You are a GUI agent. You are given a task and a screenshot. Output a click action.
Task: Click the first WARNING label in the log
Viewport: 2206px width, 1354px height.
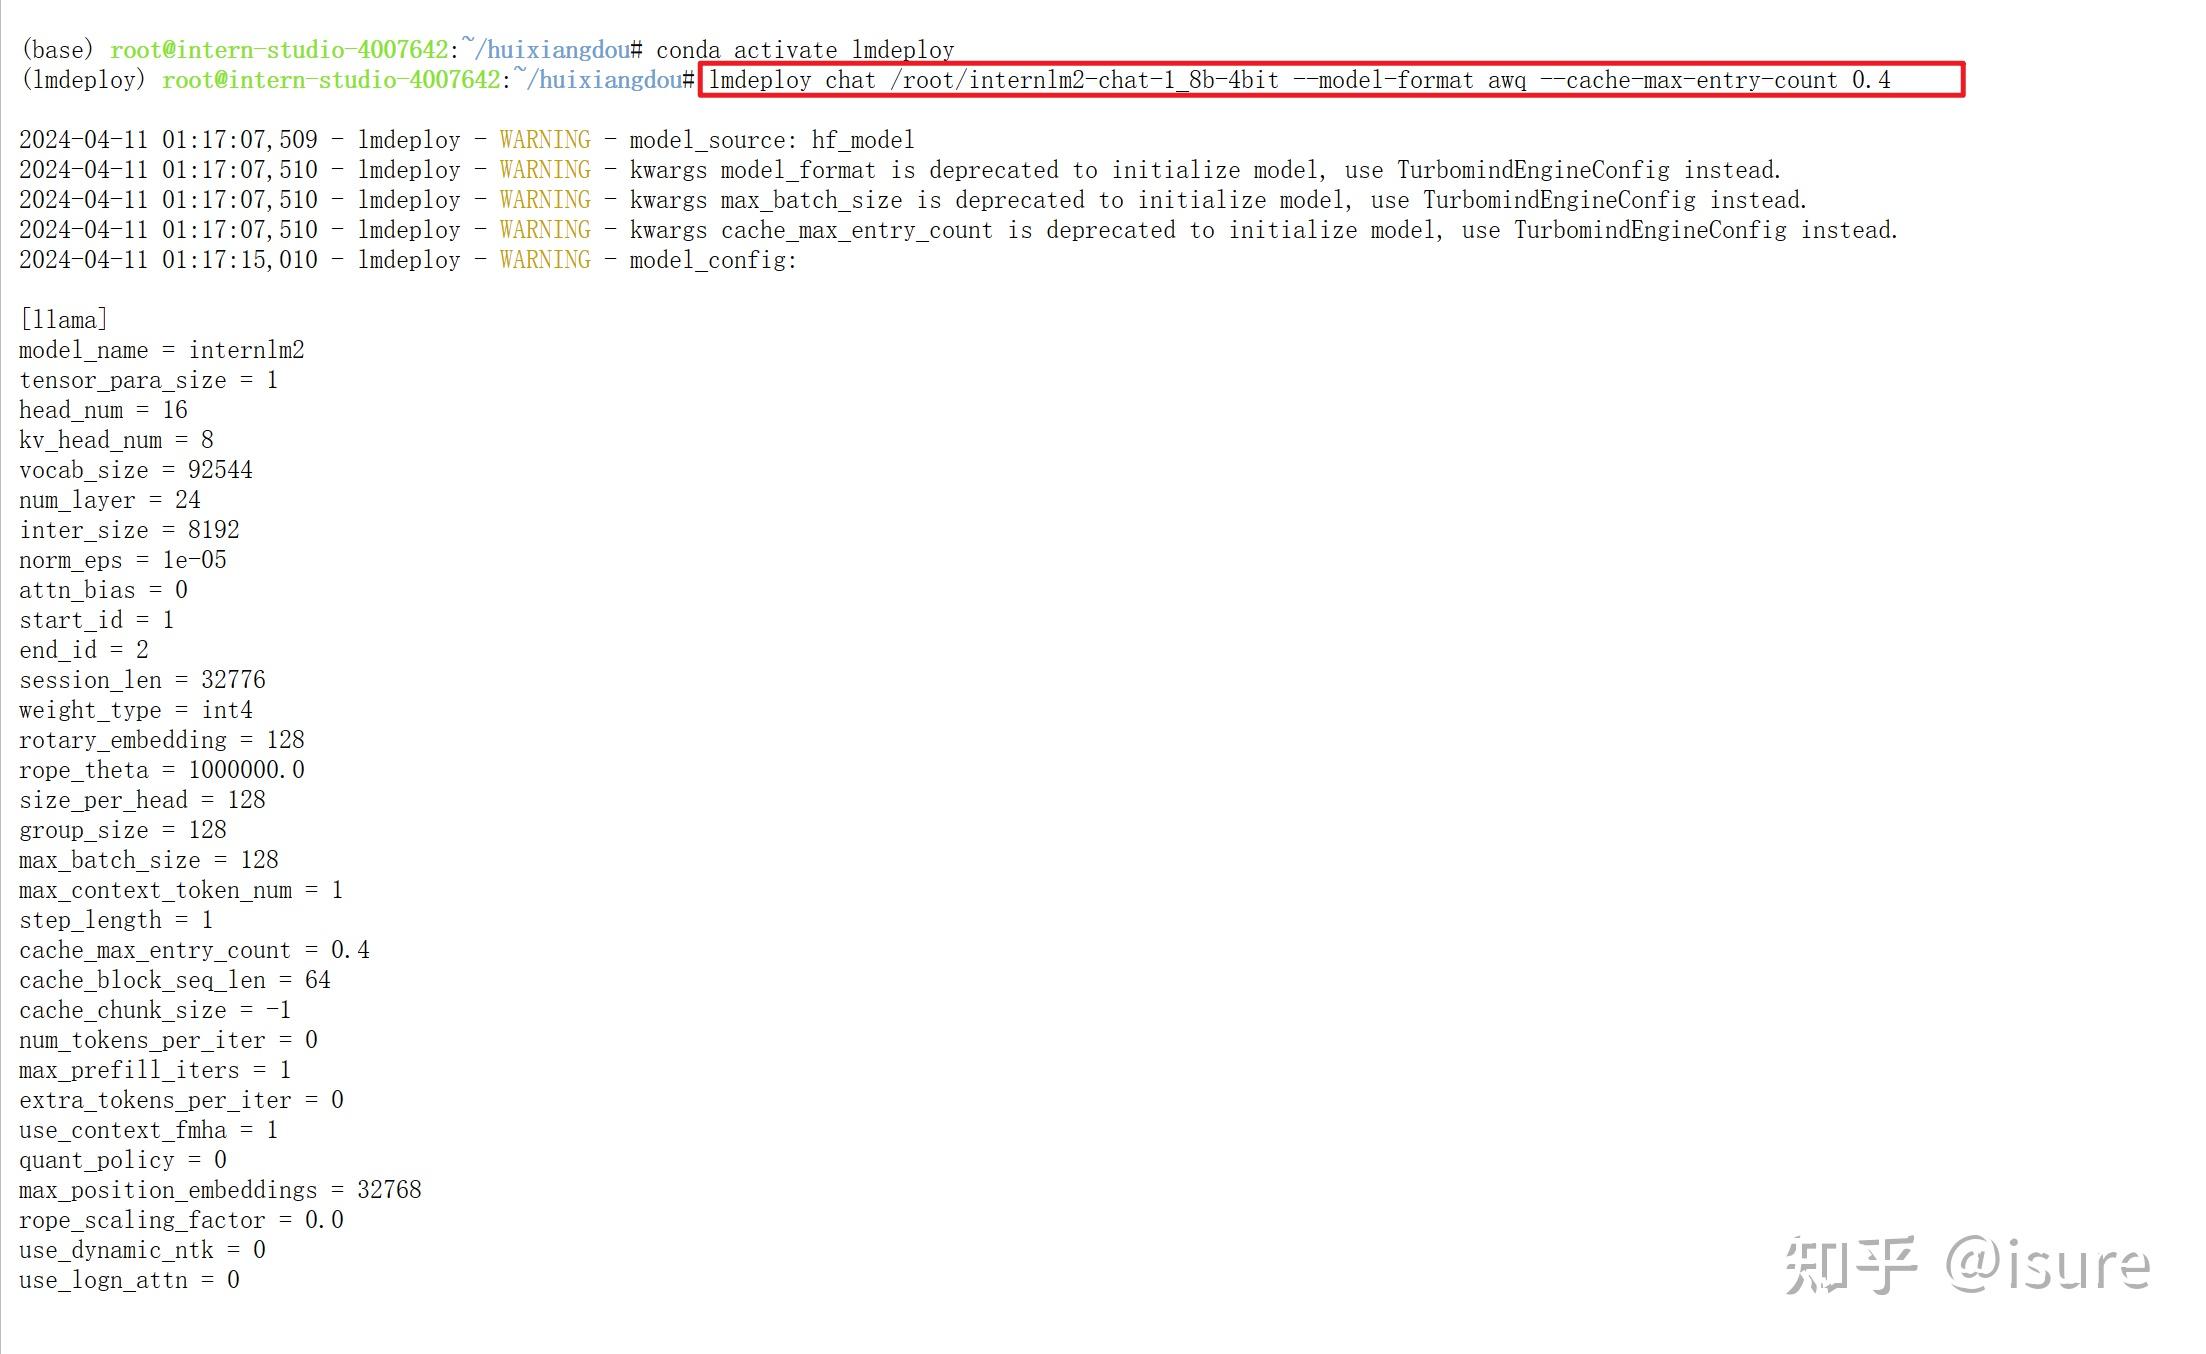click(545, 140)
